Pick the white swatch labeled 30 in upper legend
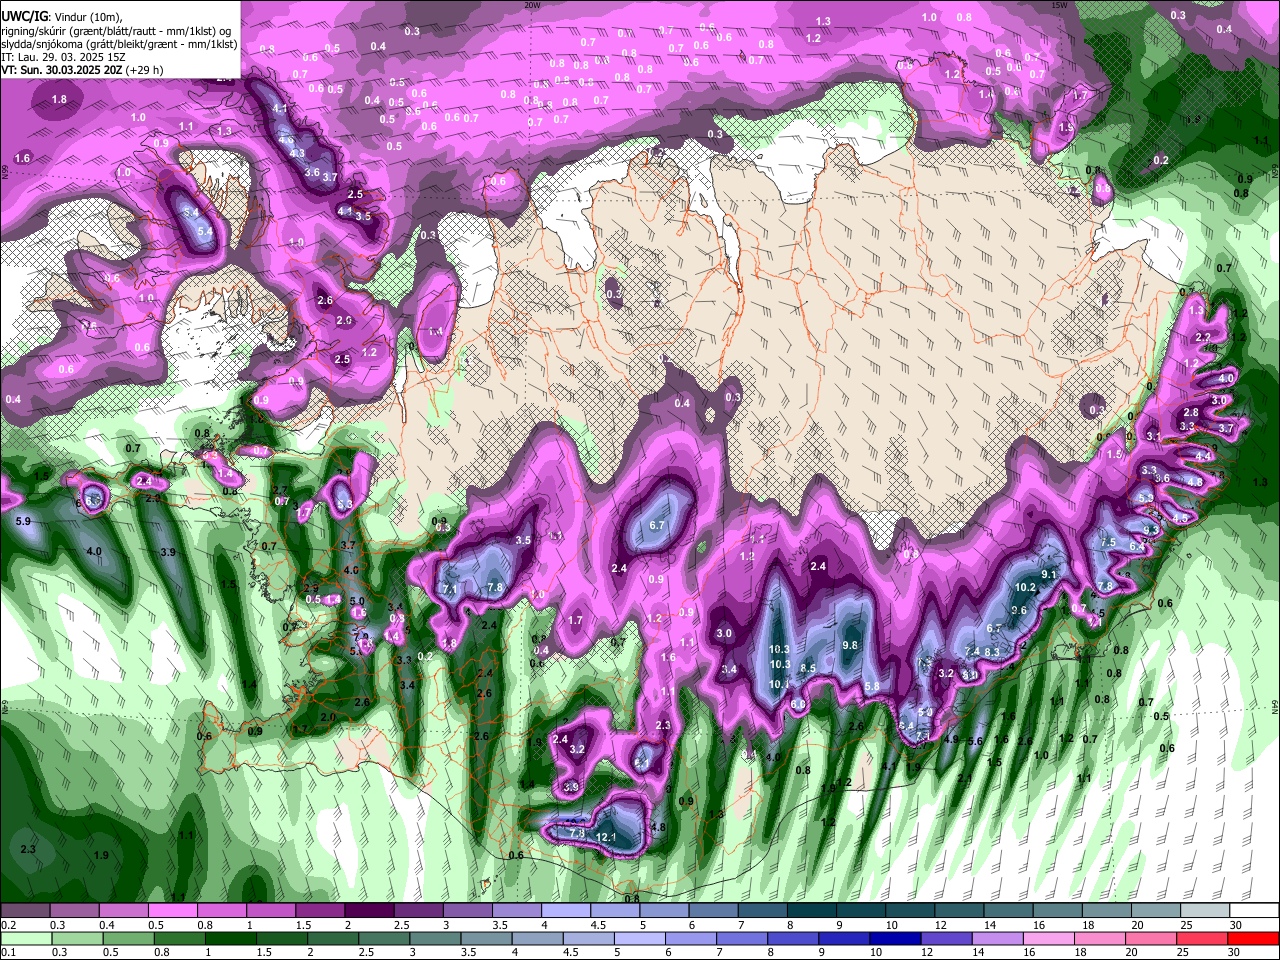The width and height of the screenshot is (1280, 960). pyautogui.click(x=1255, y=912)
